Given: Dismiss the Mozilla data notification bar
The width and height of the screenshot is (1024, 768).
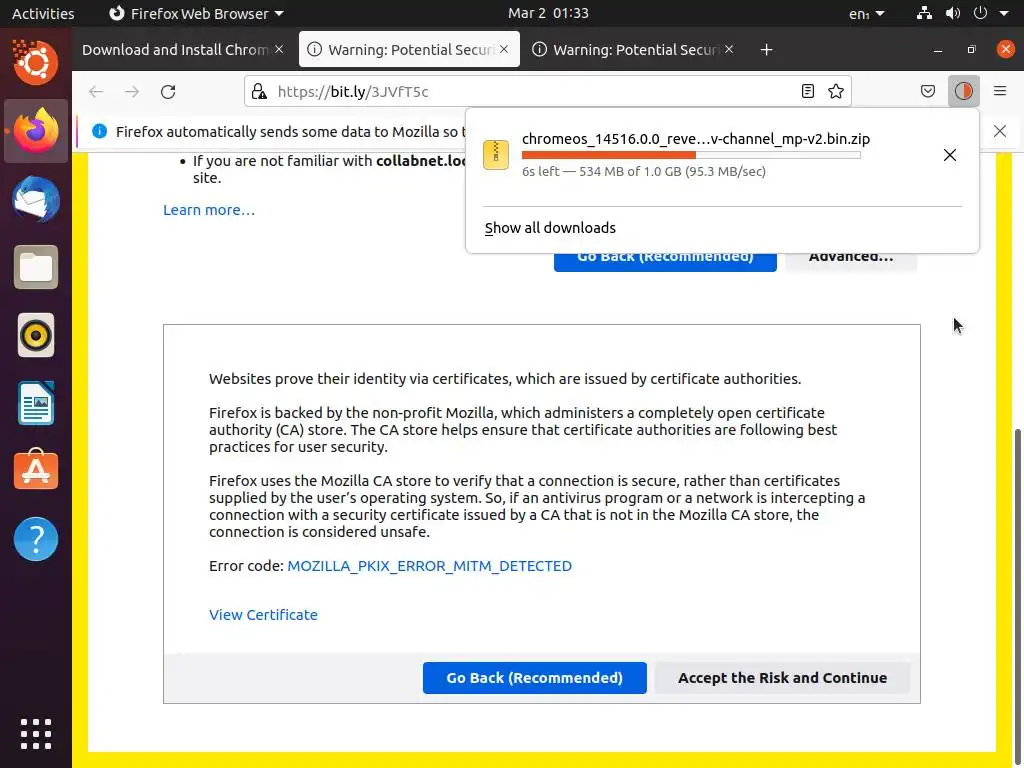Looking at the screenshot, I should (x=1000, y=131).
